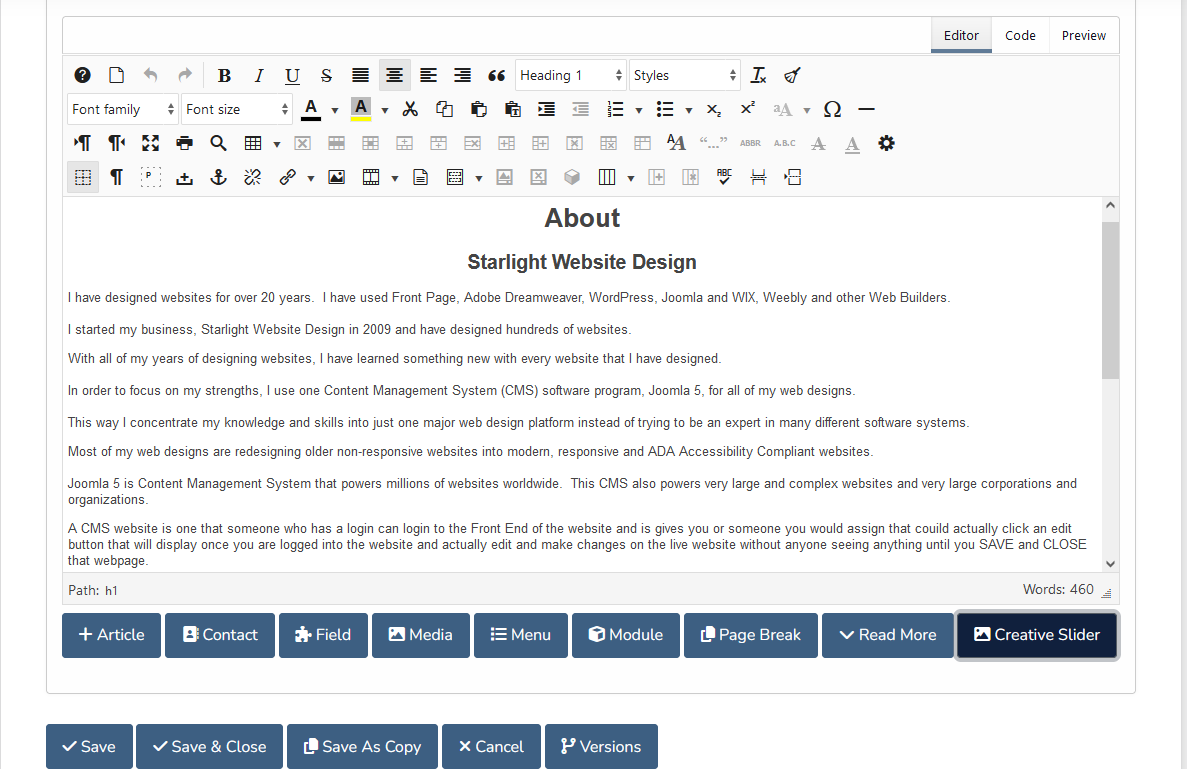Toggle visual block outlines

click(151, 177)
